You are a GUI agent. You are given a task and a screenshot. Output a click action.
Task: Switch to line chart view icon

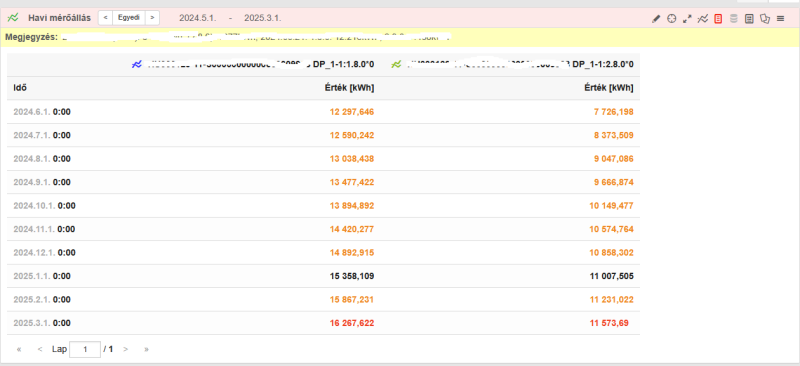coord(703,19)
